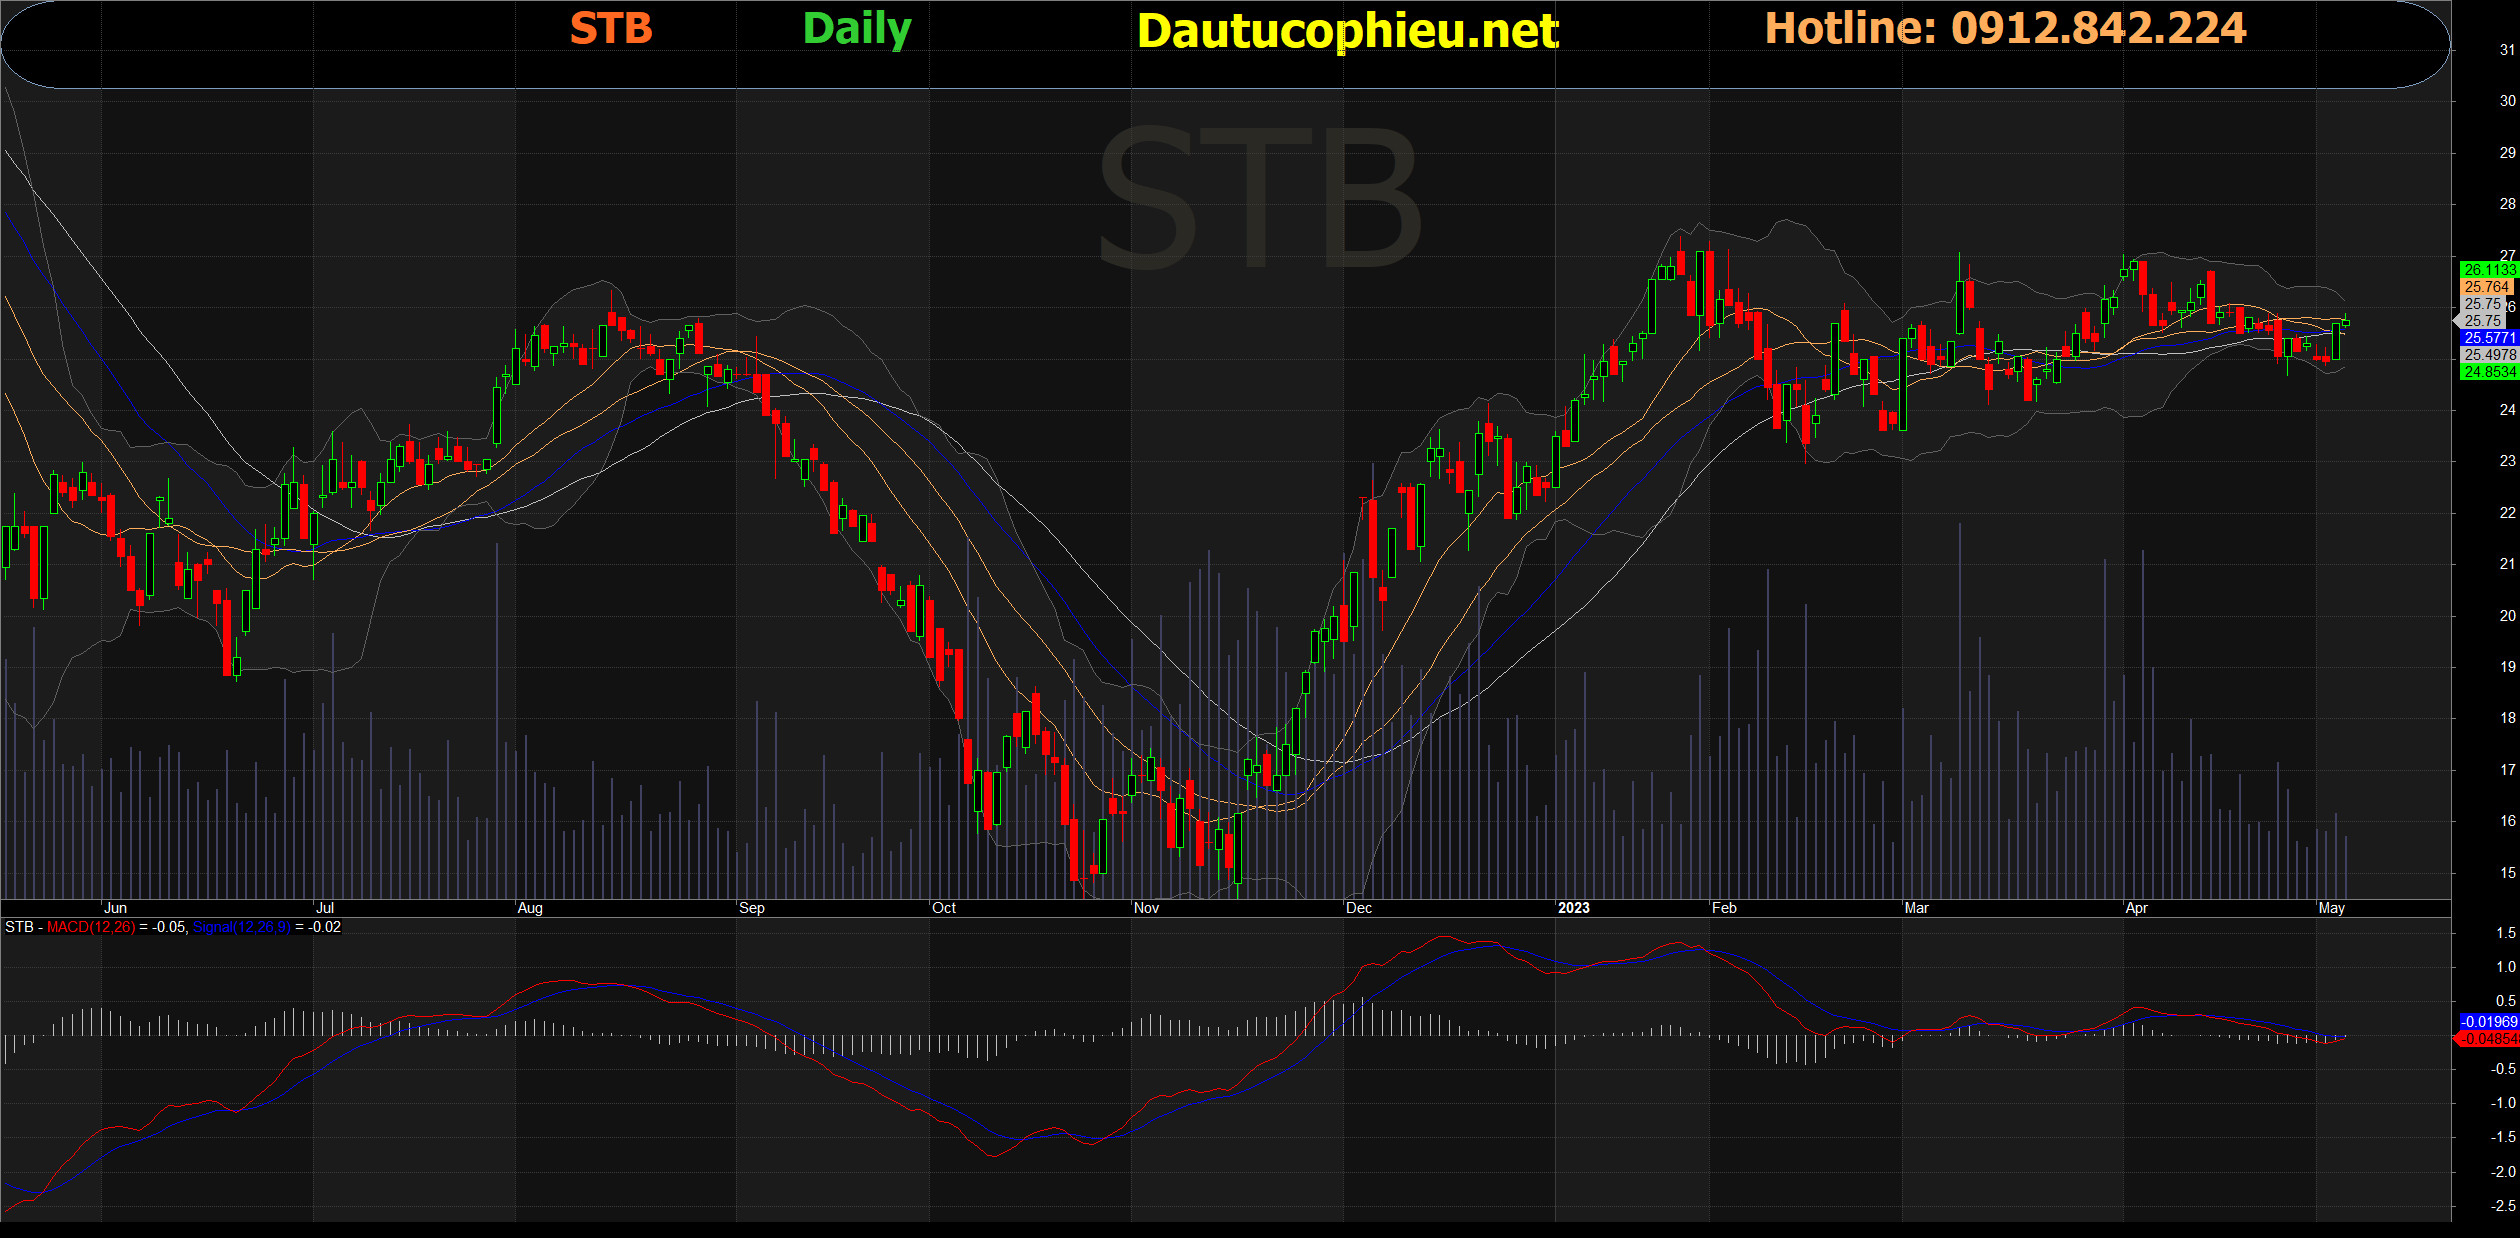Click the May marker on time axis
Viewport: 2520px width, 1238px height.
(x=2331, y=908)
